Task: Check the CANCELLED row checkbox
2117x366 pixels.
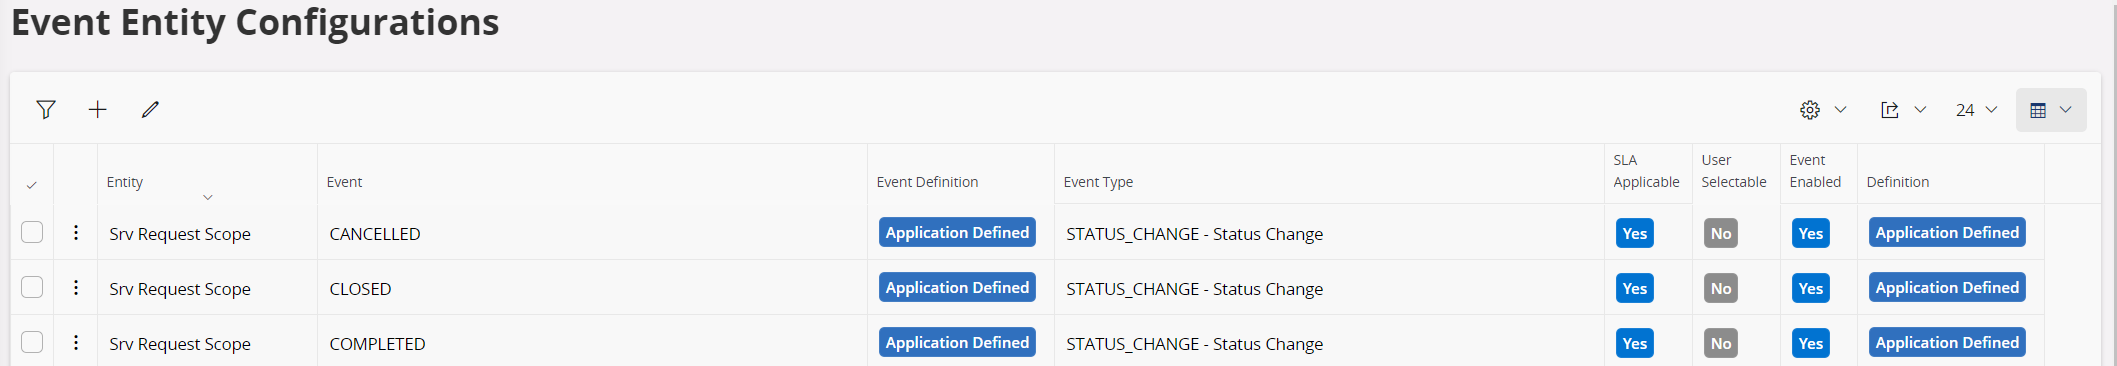Action: 32,232
